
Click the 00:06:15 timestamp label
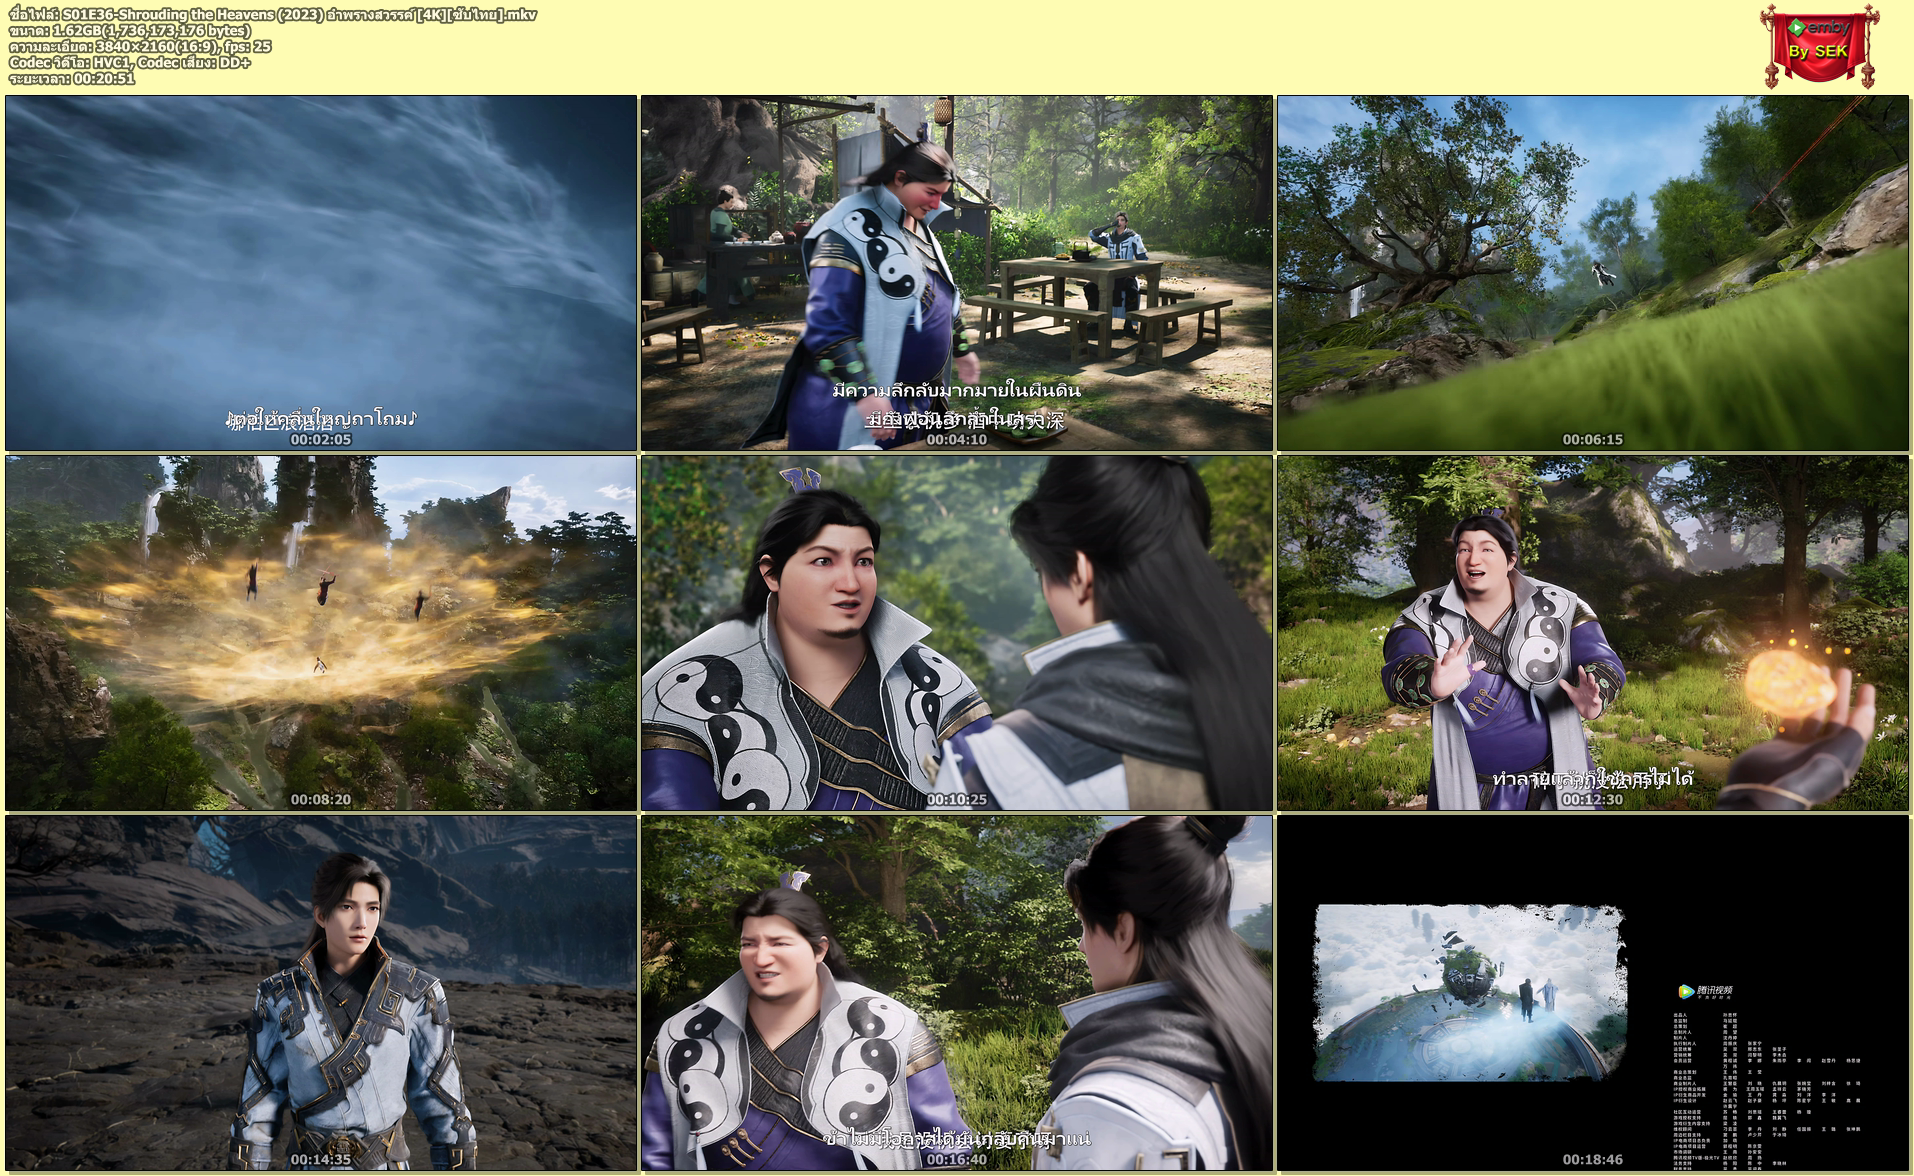[1593, 439]
